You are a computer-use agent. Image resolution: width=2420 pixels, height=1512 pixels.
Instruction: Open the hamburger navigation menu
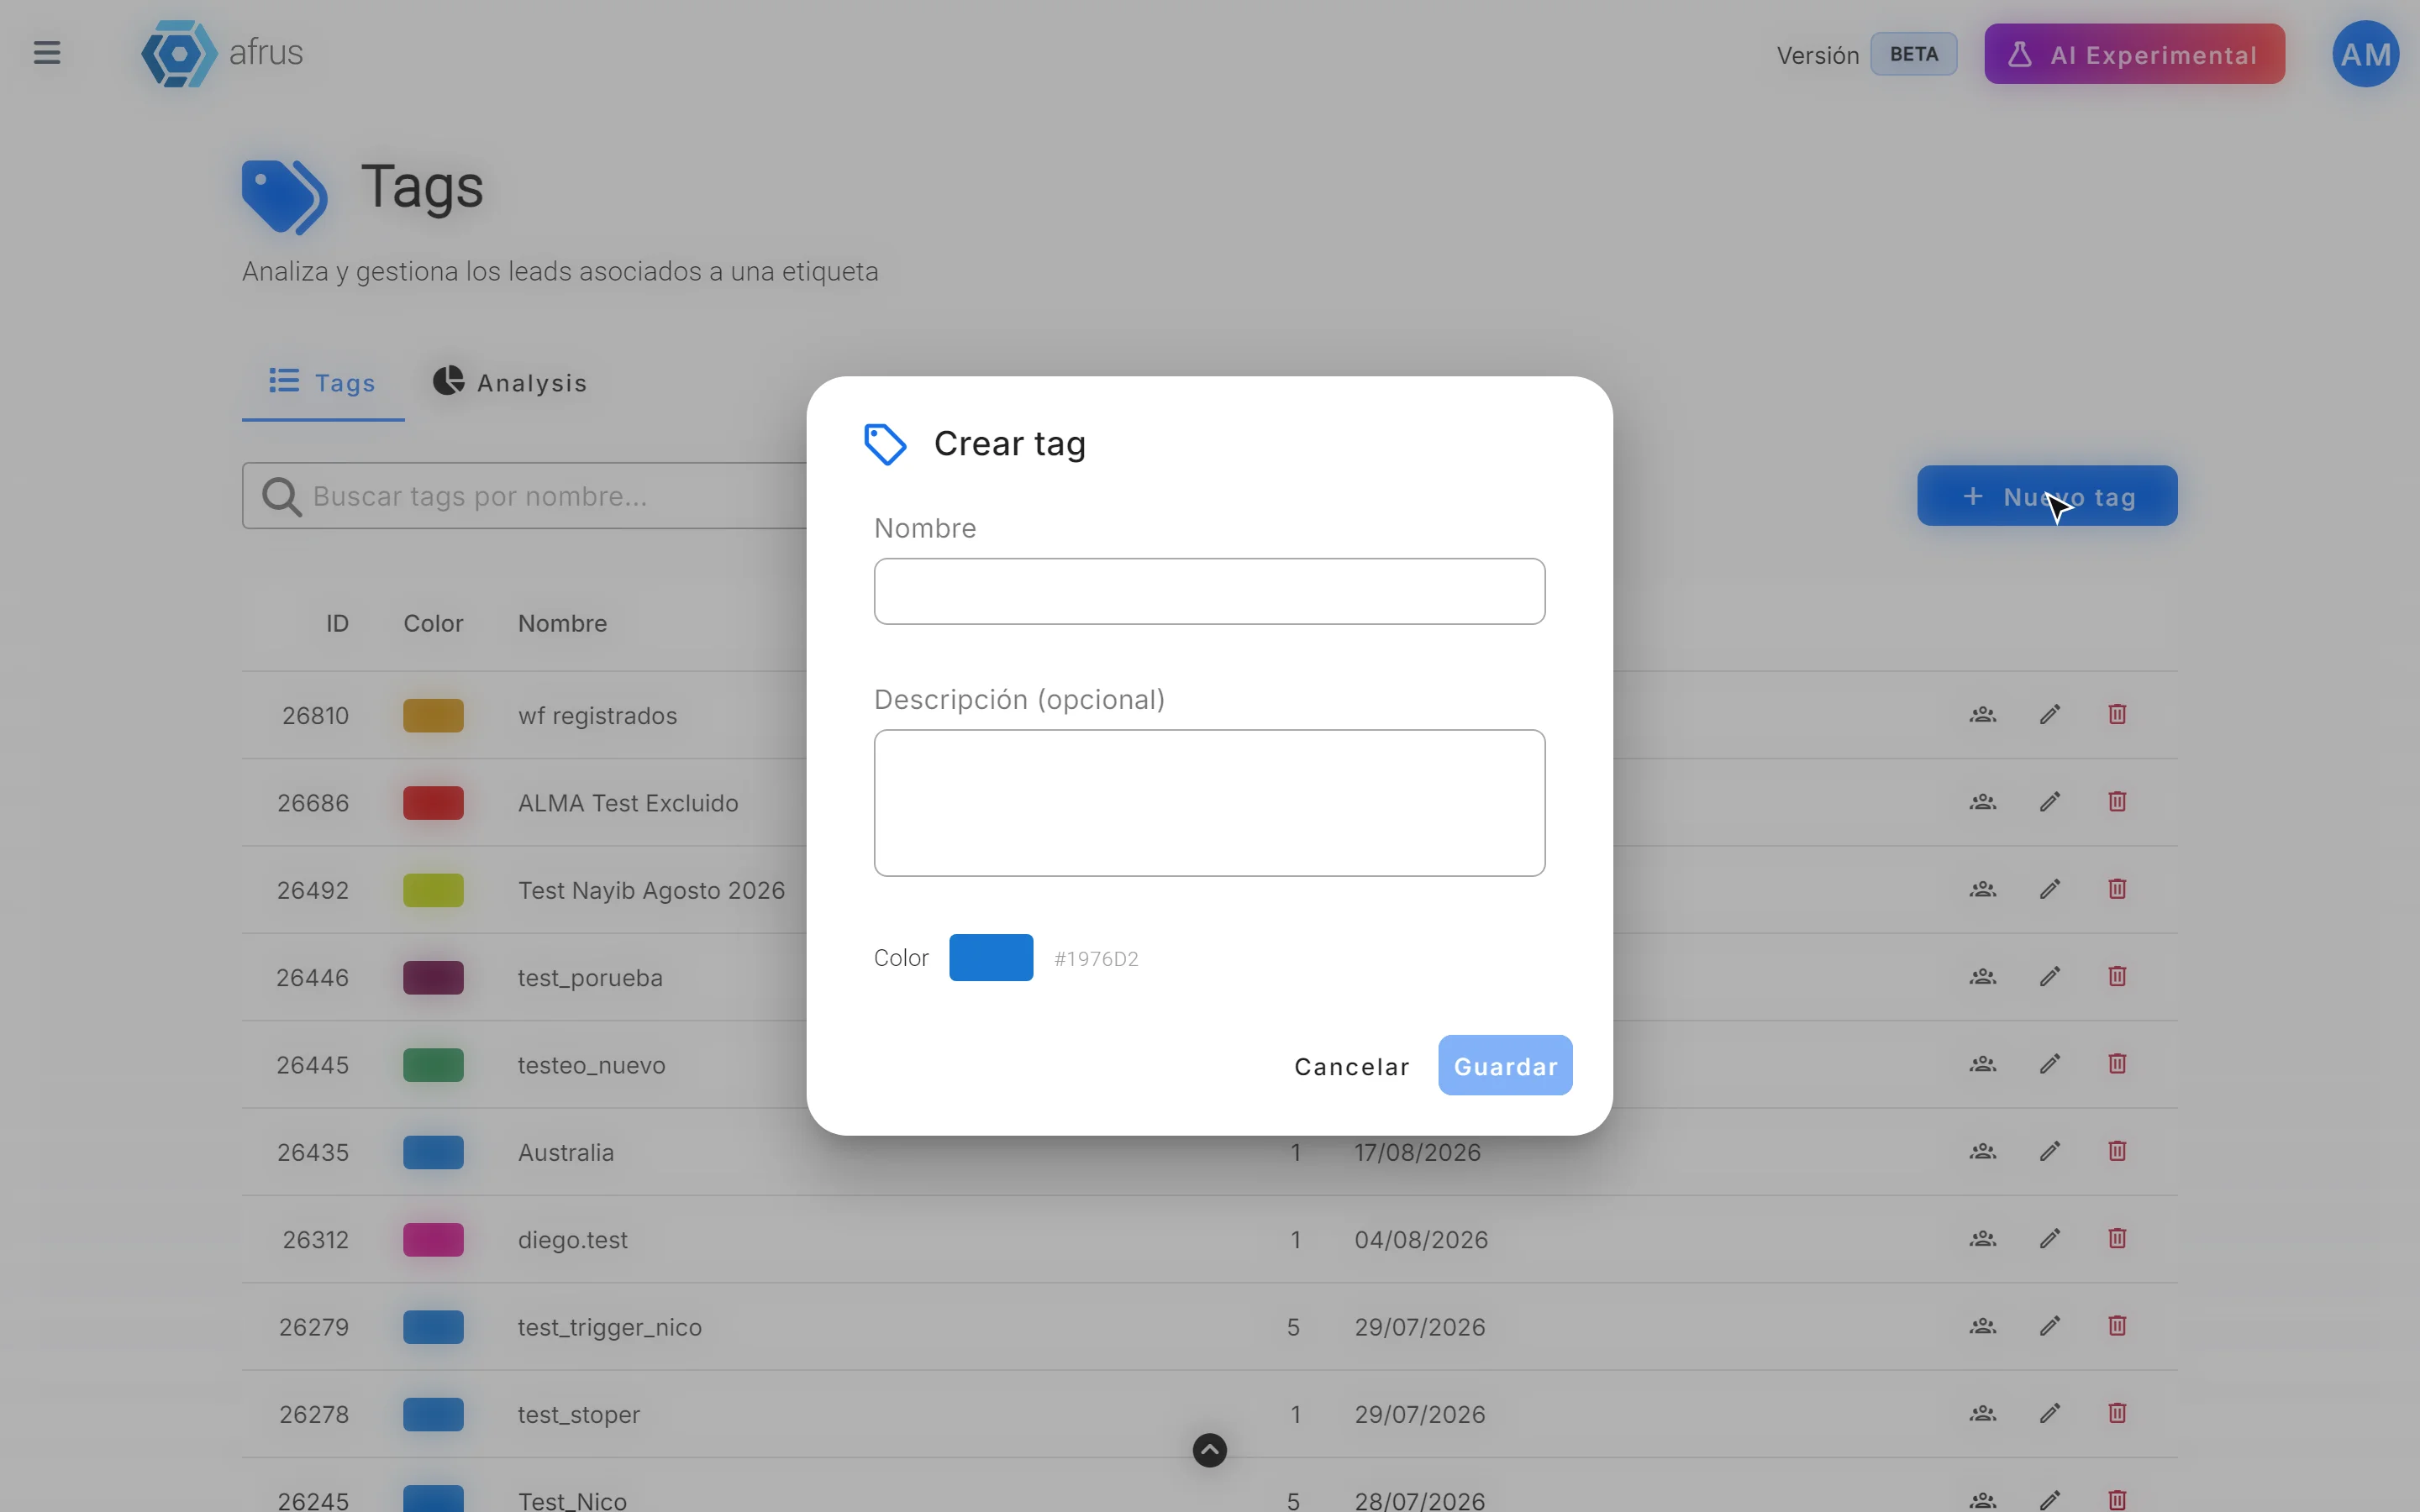(x=46, y=52)
